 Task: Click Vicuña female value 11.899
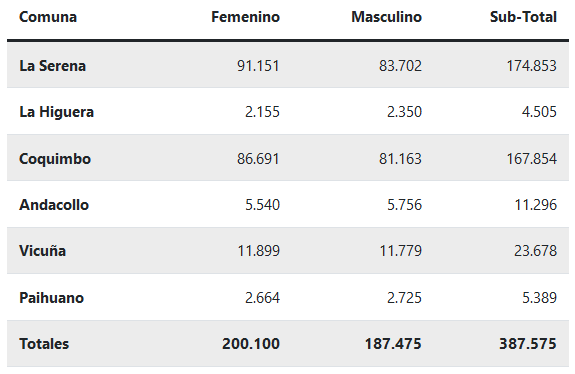pyautogui.click(x=259, y=251)
